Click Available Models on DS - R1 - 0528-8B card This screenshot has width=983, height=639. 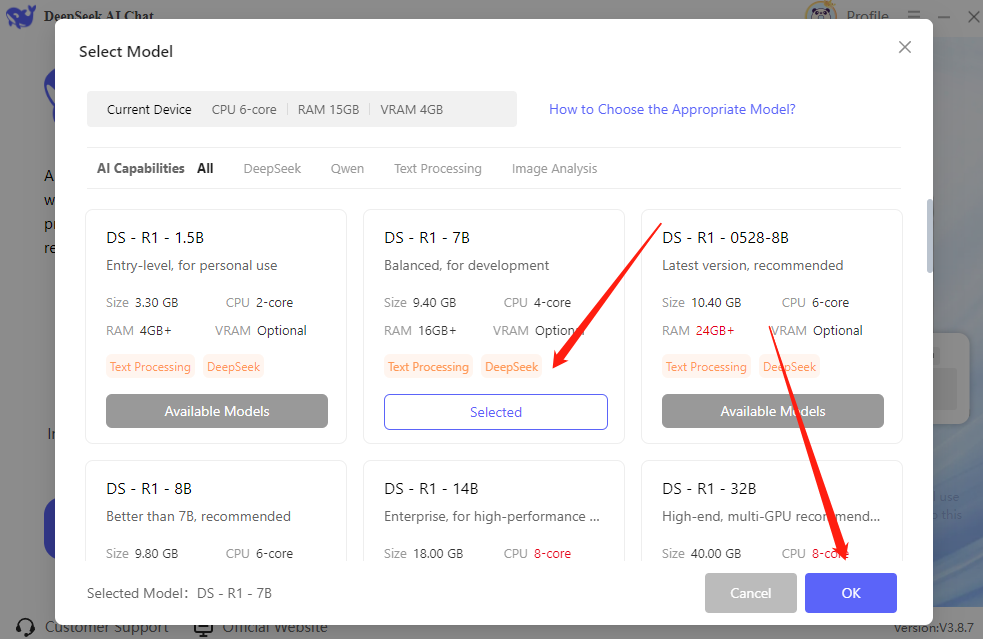(773, 411)
